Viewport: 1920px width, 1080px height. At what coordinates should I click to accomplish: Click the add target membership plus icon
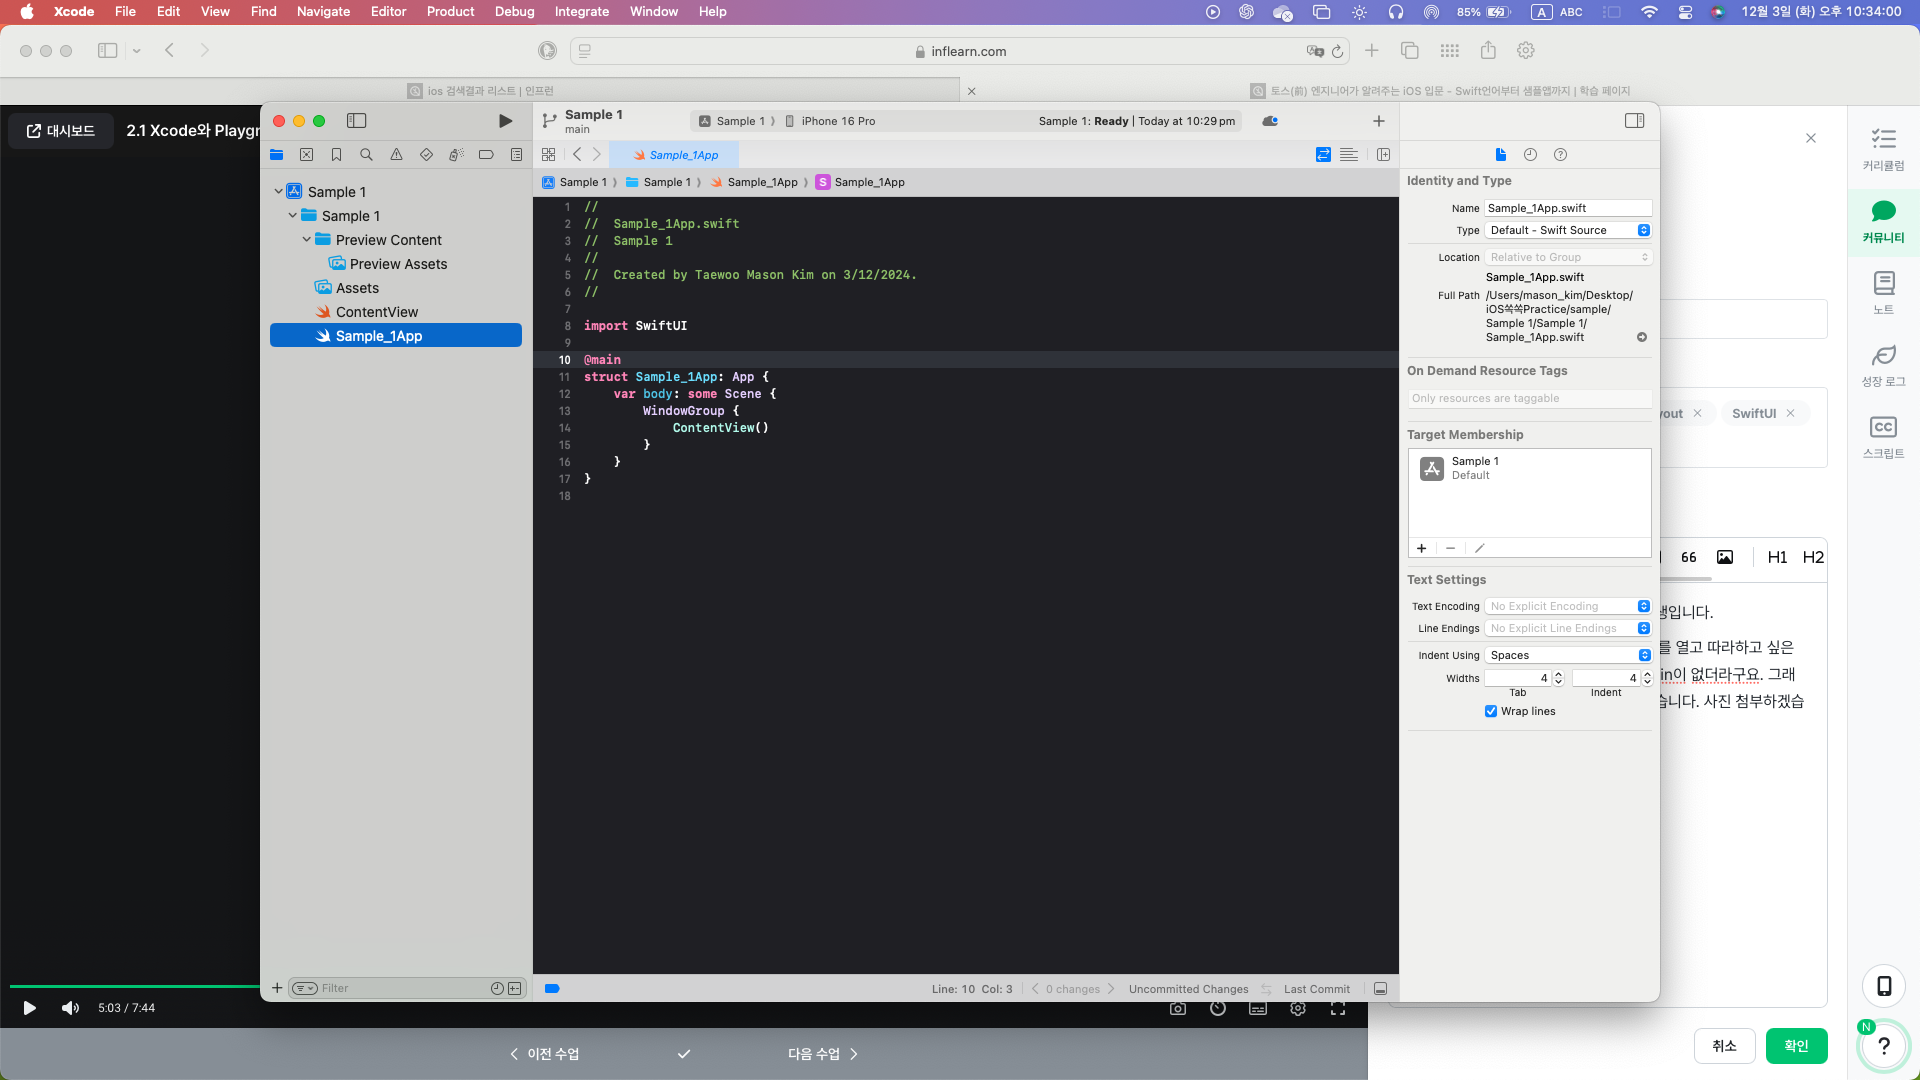pos(1422,549)
